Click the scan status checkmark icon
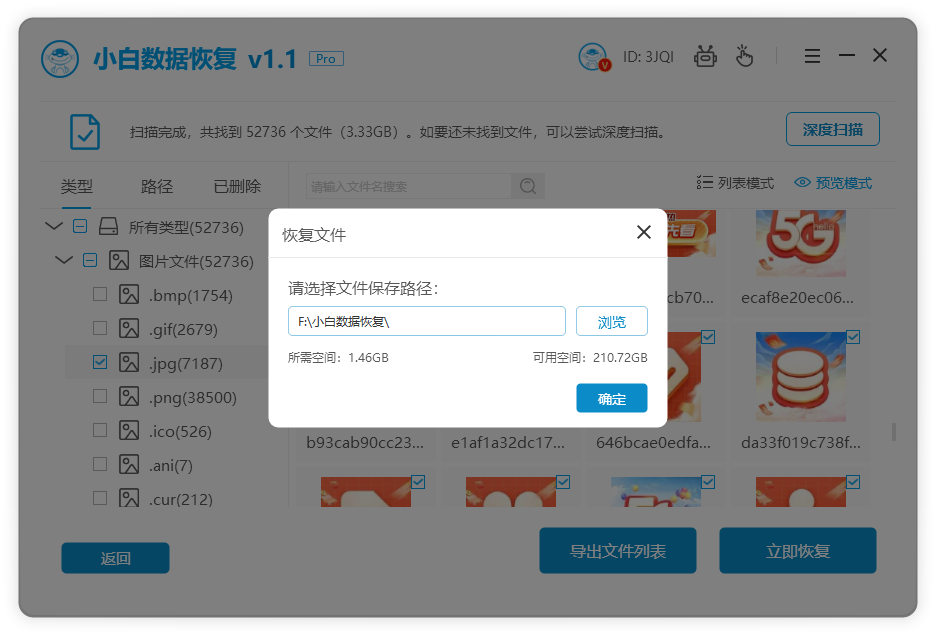Screen dimensions: 936x636 click(84, 129)
